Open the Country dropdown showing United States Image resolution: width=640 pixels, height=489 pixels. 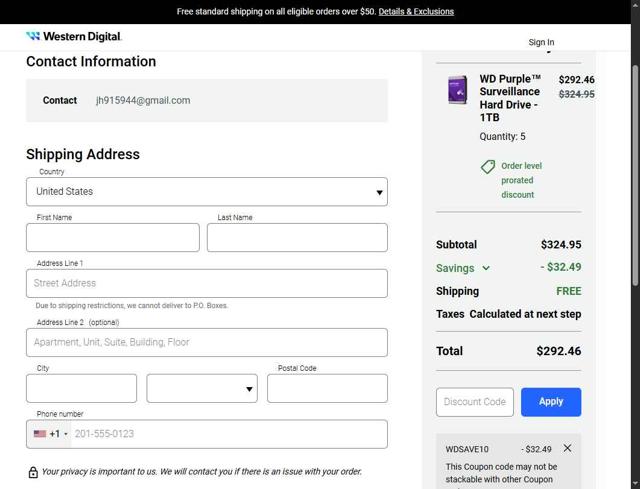[x=207, y=191]
